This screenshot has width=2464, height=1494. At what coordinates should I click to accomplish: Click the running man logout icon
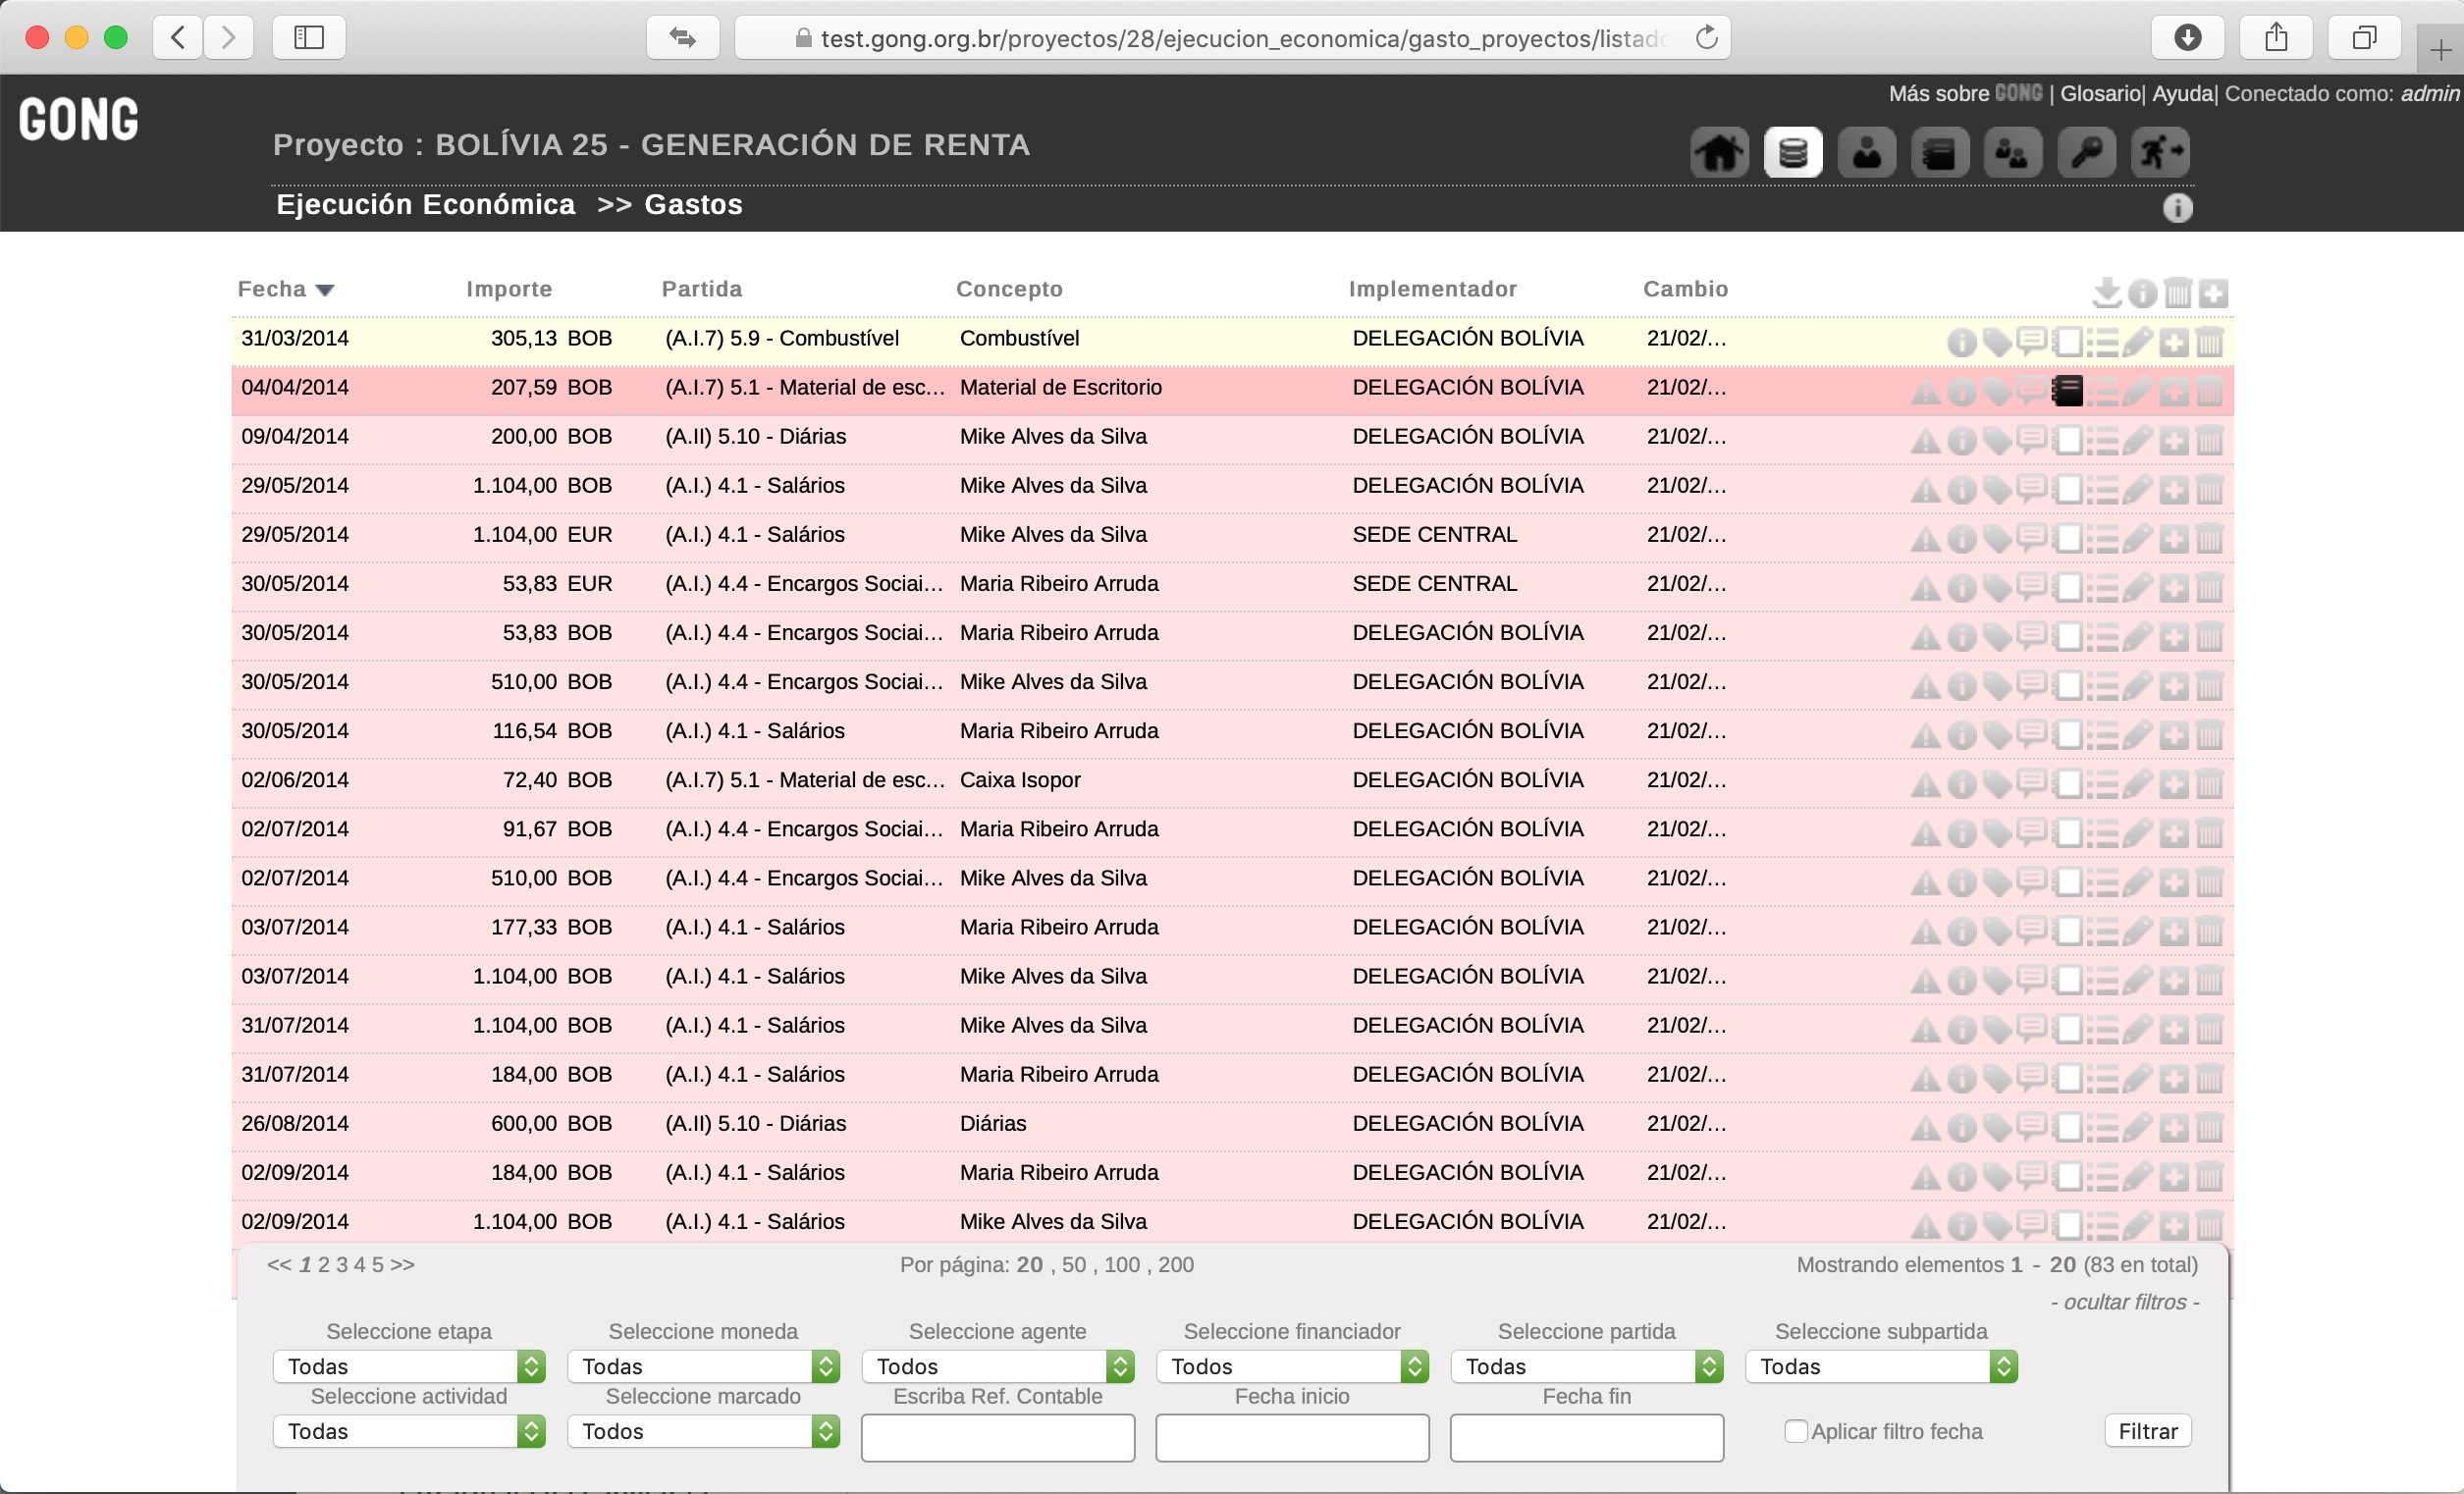(2160, 153)
